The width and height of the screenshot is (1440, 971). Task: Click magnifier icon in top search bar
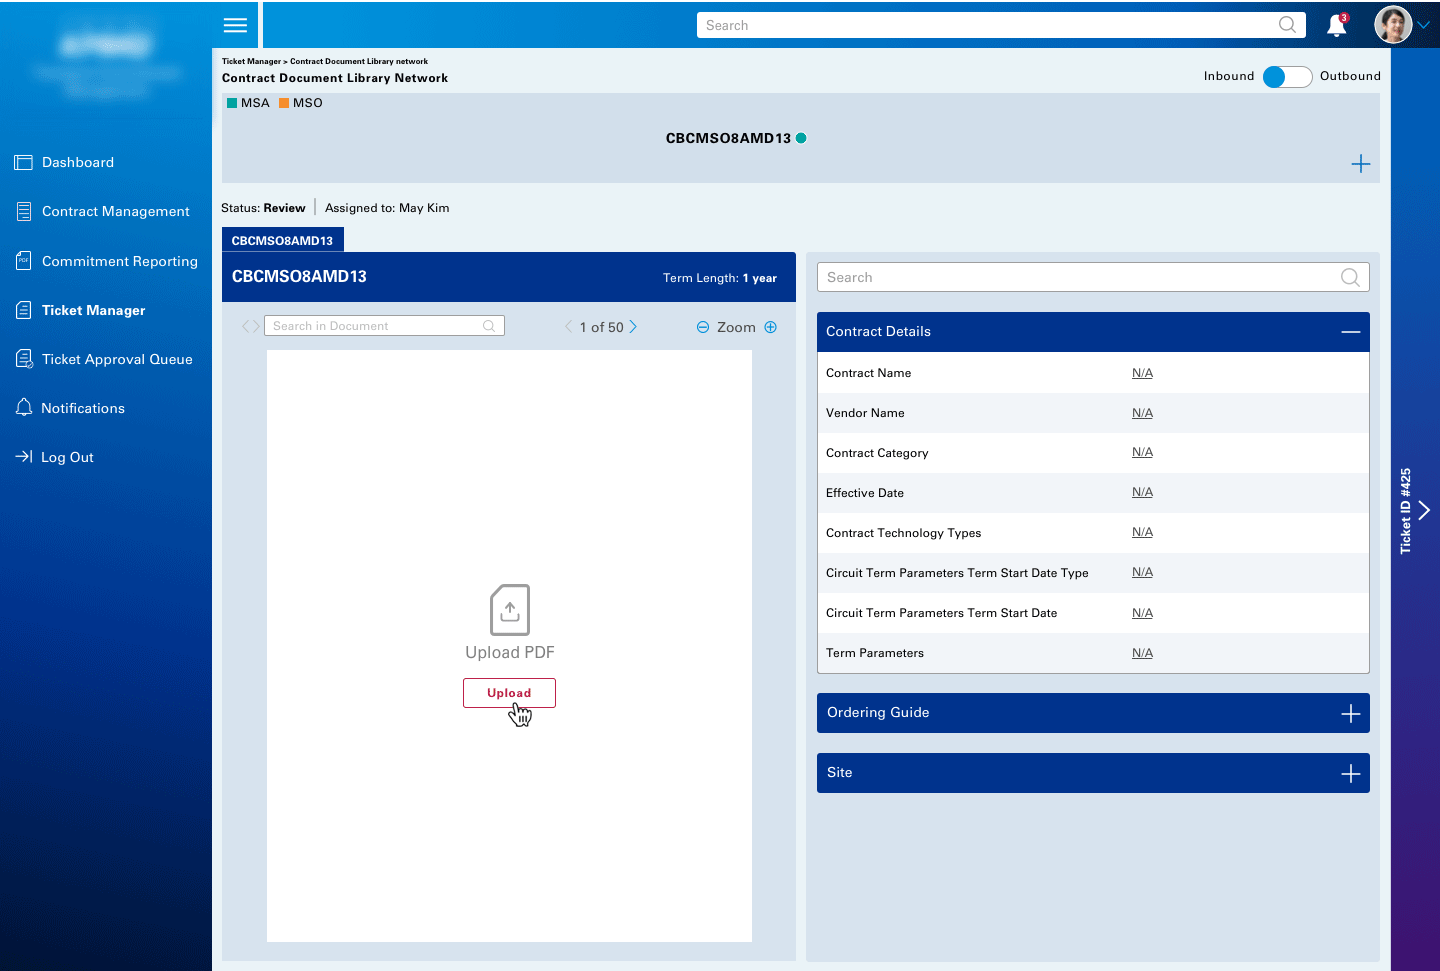point(1287,25)
